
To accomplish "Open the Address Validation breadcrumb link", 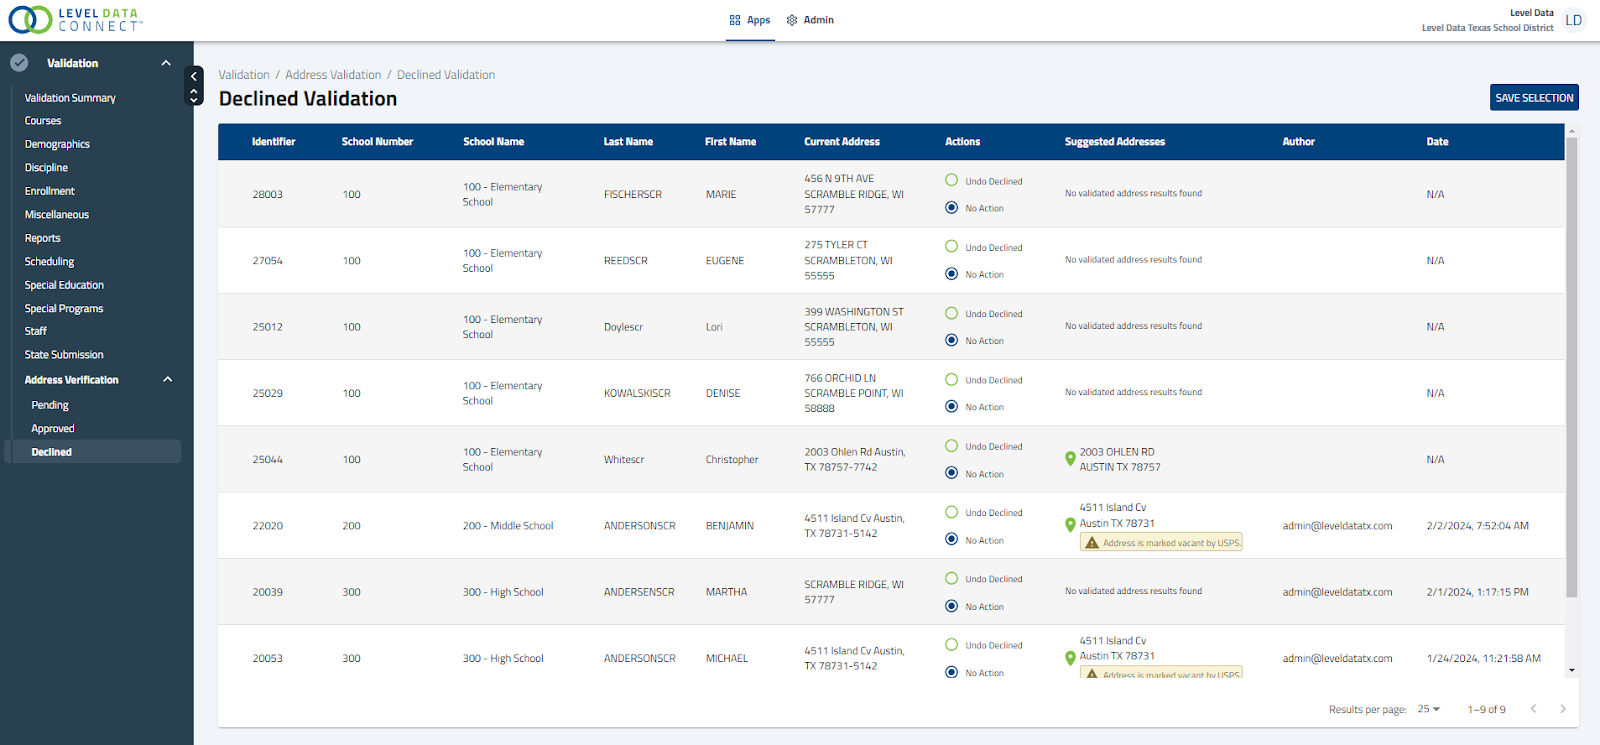I will coord(333,75).
